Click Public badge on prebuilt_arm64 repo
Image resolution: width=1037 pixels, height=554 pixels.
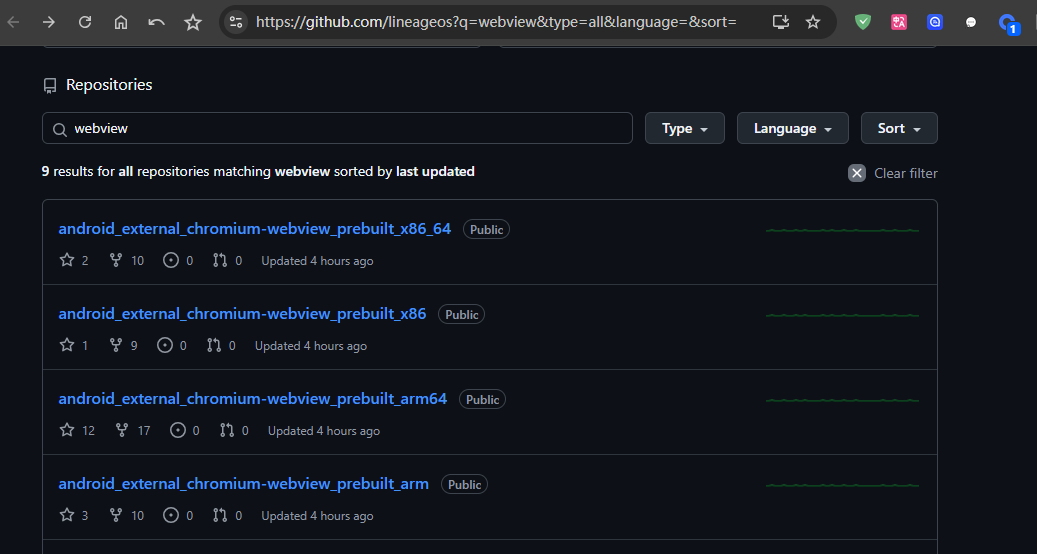482,399
